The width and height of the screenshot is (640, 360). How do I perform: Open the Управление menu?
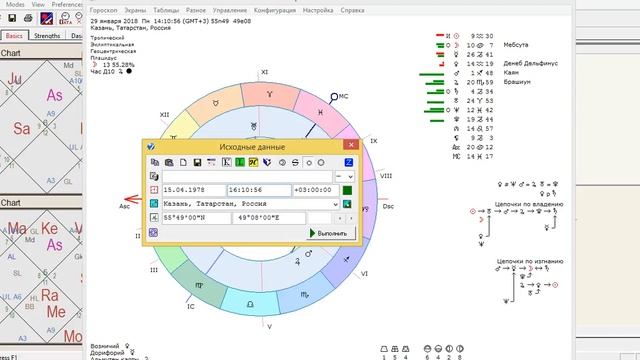tap(230, 10)
